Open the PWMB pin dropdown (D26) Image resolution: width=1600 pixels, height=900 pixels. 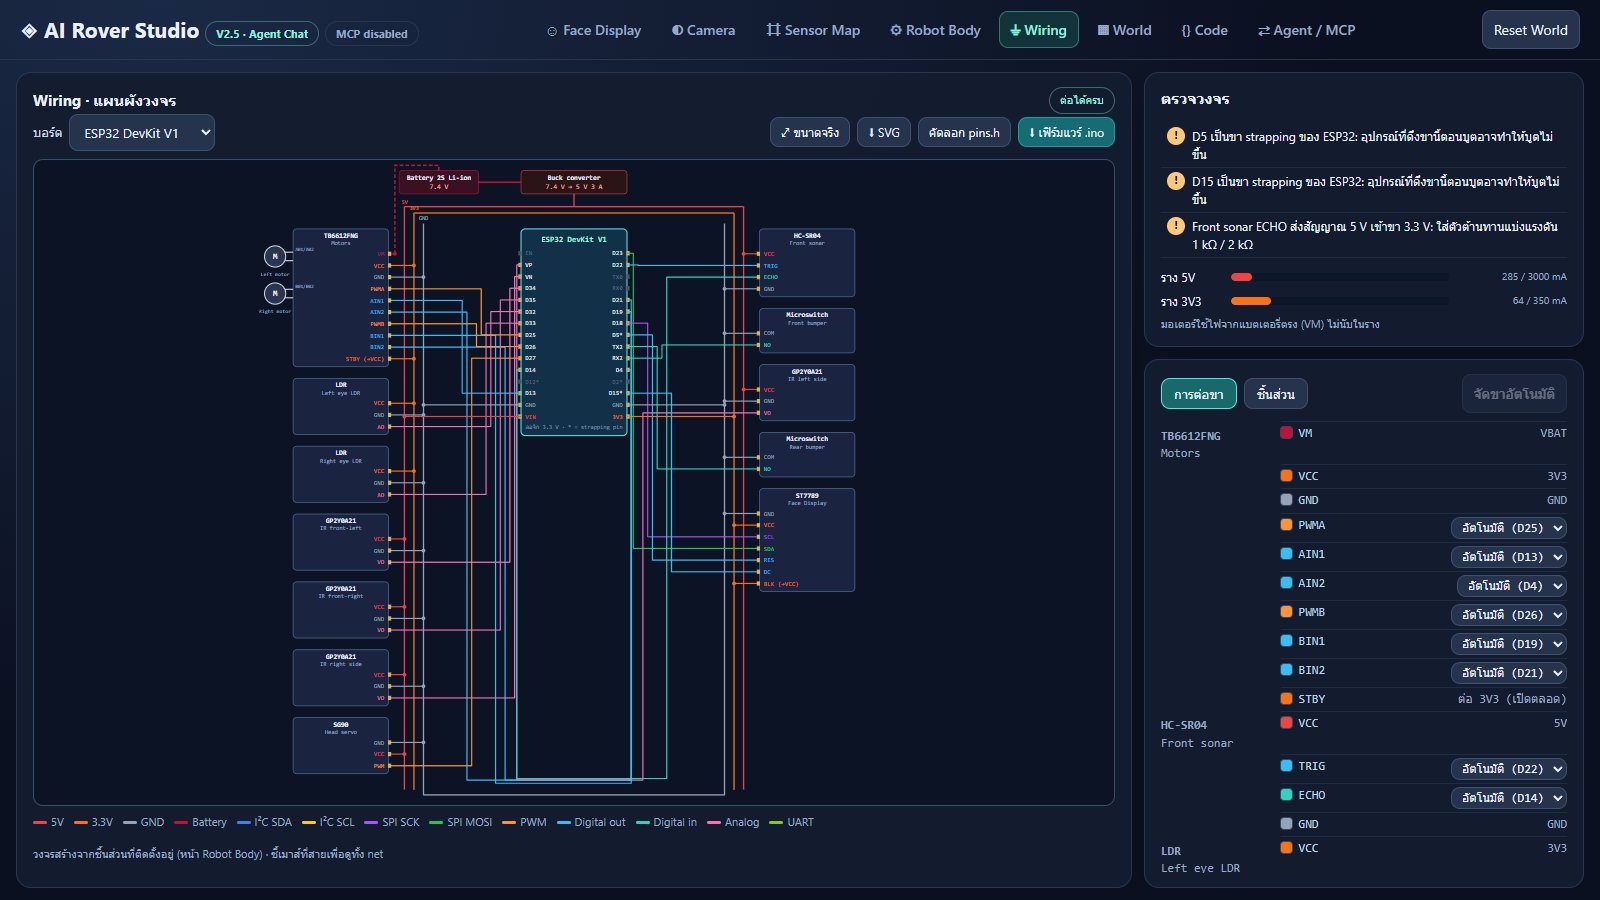[x=1509, y=615]
